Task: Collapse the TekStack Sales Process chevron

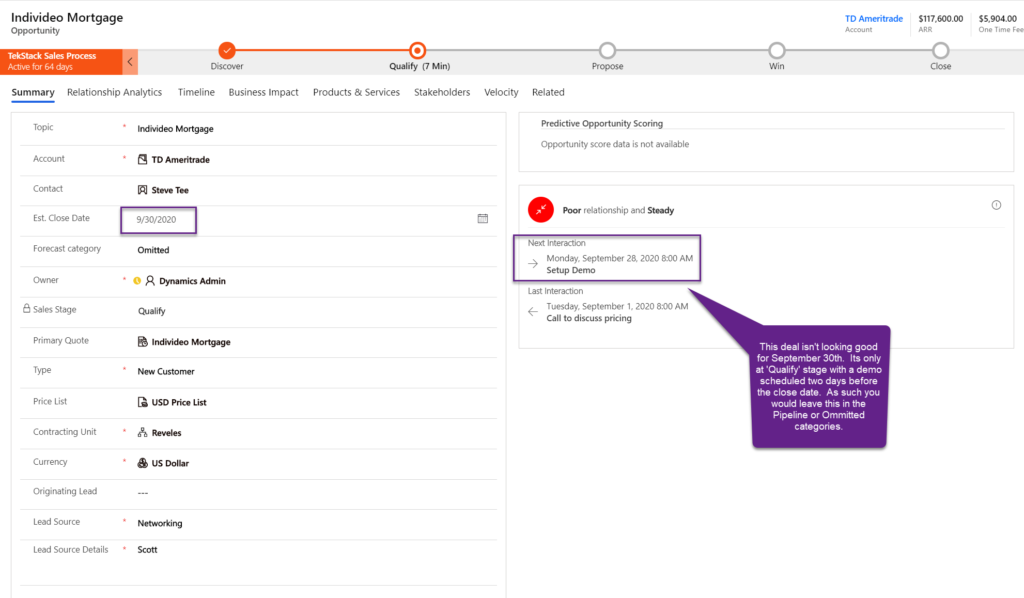Action: [130, 62]
